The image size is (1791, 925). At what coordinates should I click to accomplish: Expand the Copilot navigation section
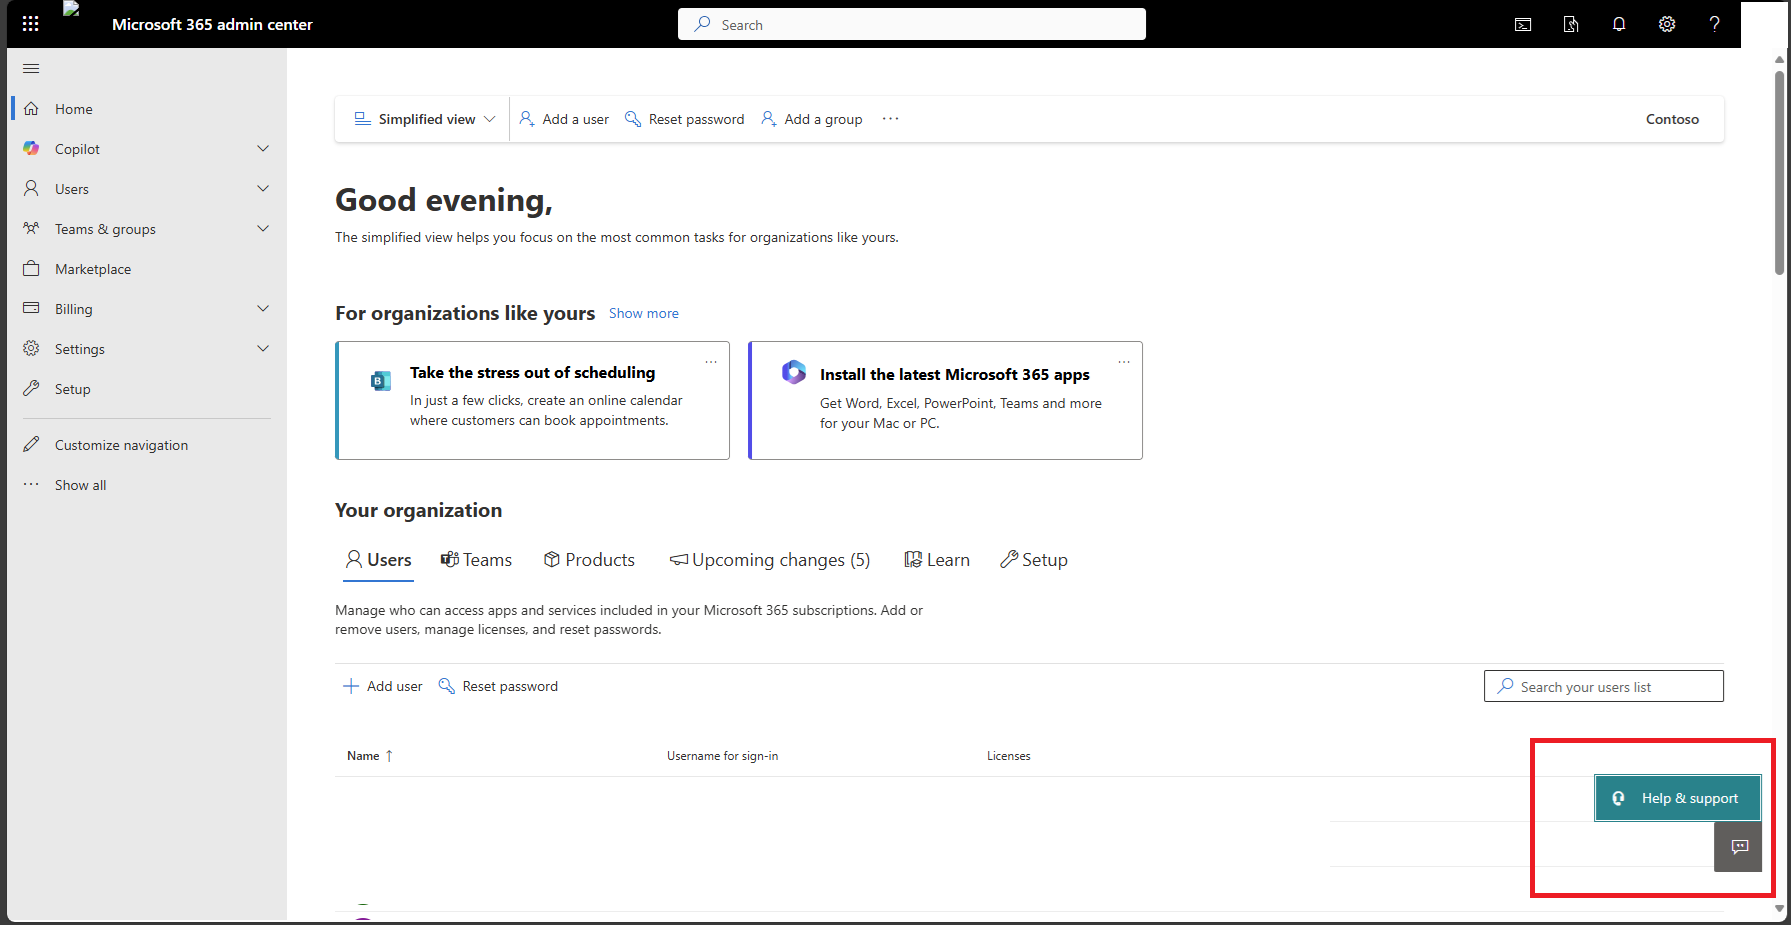(263, 149)
